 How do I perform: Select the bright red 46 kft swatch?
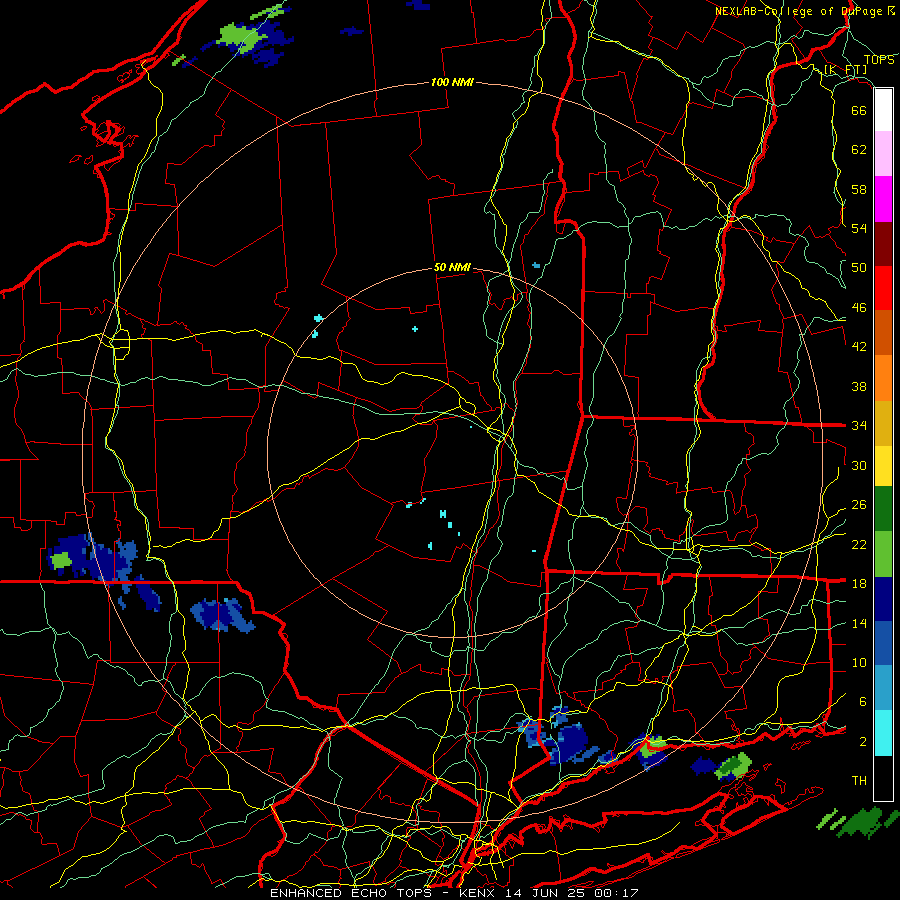[x=883, y=288]
